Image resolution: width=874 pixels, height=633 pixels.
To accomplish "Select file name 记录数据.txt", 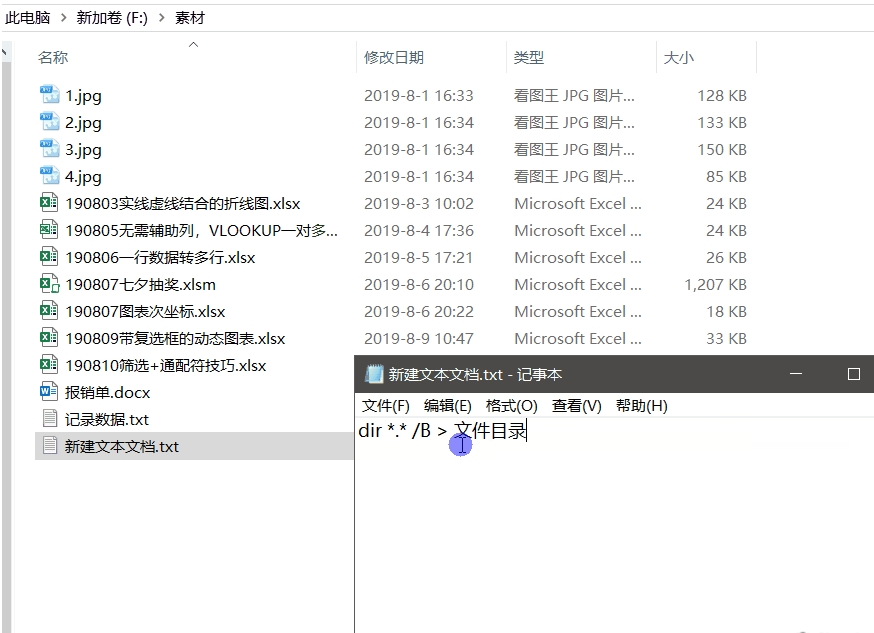I will coord(107,420).
